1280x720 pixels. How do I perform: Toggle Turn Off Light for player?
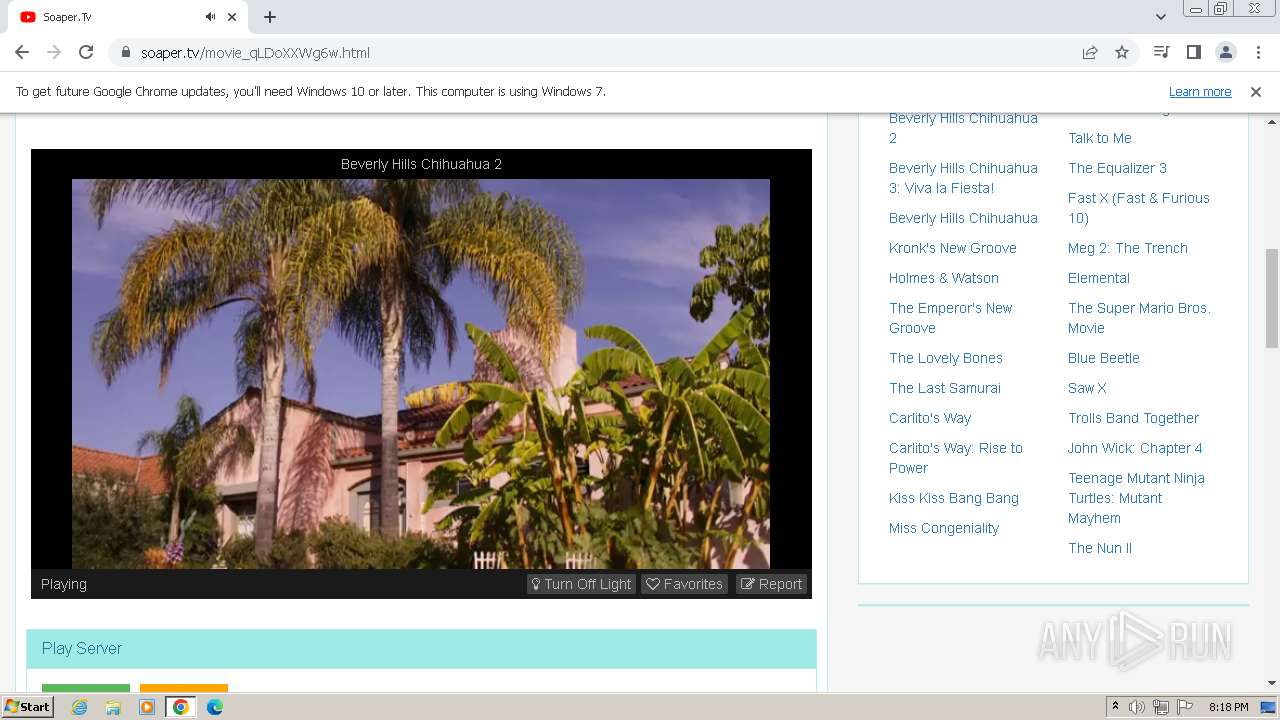581,584
